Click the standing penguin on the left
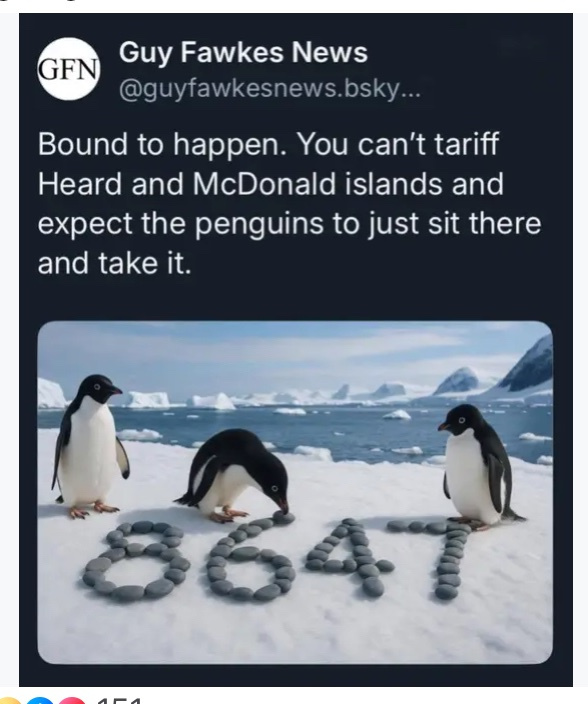This screenshot has width=588, height=704. tap(90, 445)
